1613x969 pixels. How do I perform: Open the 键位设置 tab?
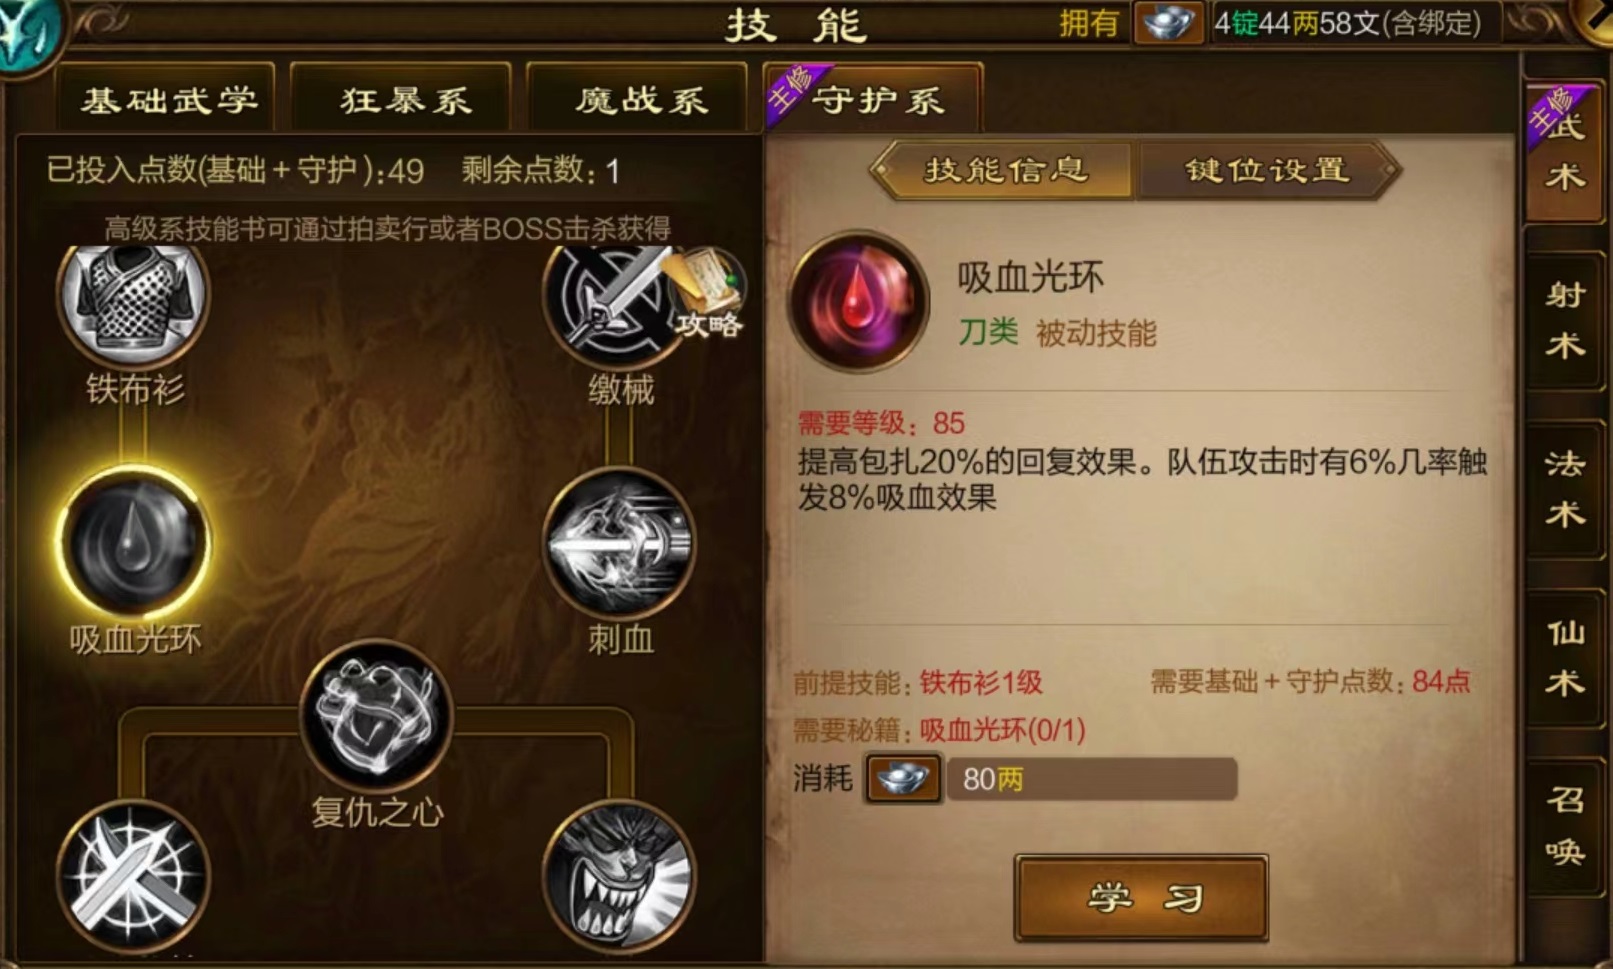pos(1266,170)
